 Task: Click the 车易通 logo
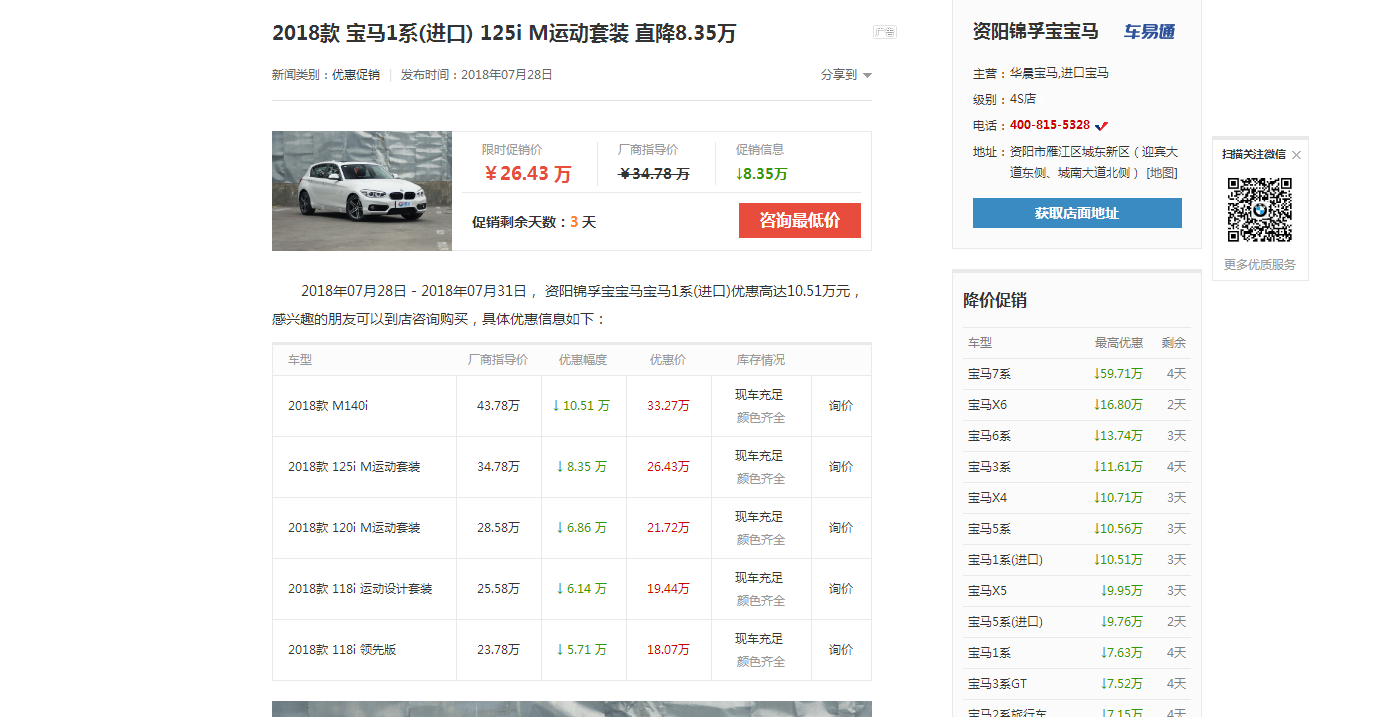point(1149,32)
